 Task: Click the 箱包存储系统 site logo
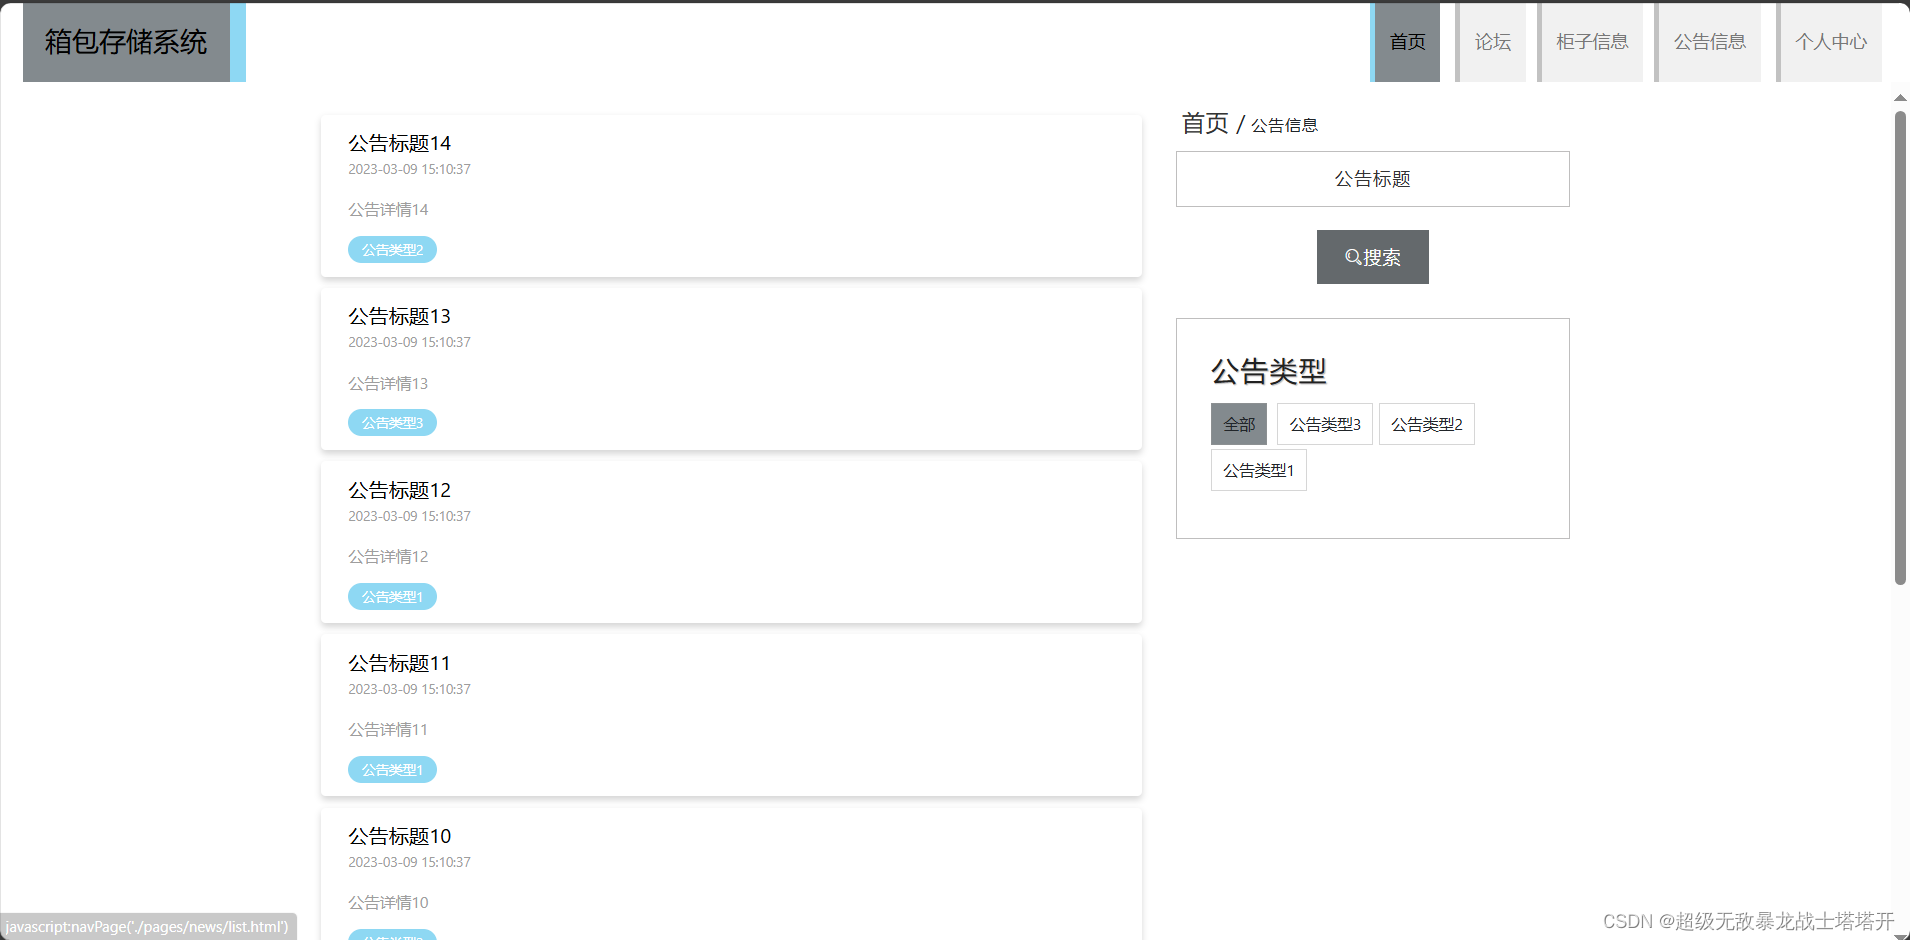click(x=134, y=42)
